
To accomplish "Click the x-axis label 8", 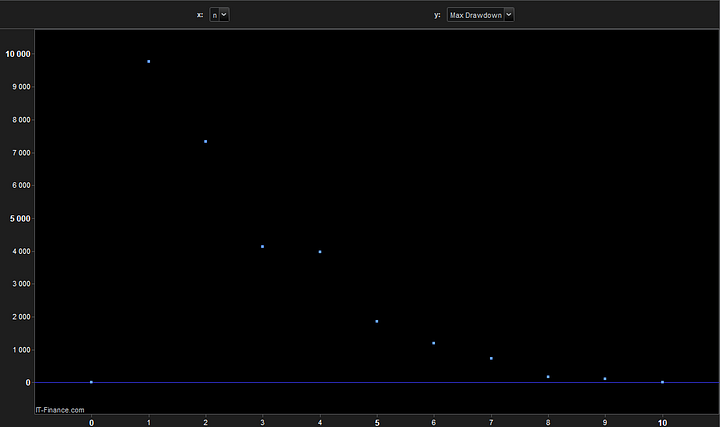I will [548, 422].
